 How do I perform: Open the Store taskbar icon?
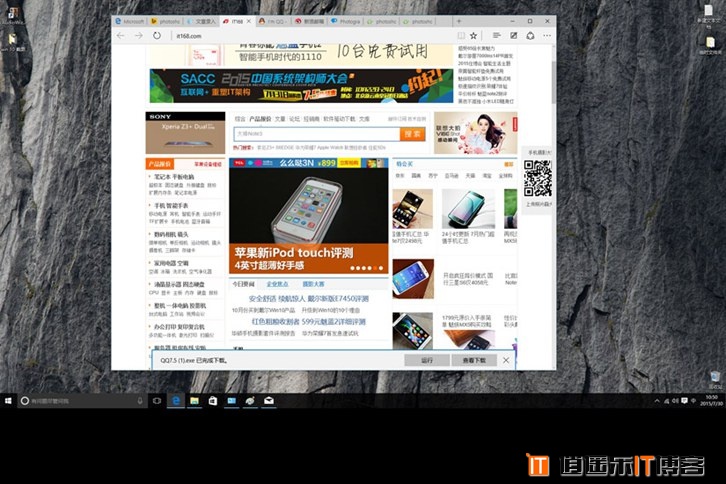[x=213, y=401]
